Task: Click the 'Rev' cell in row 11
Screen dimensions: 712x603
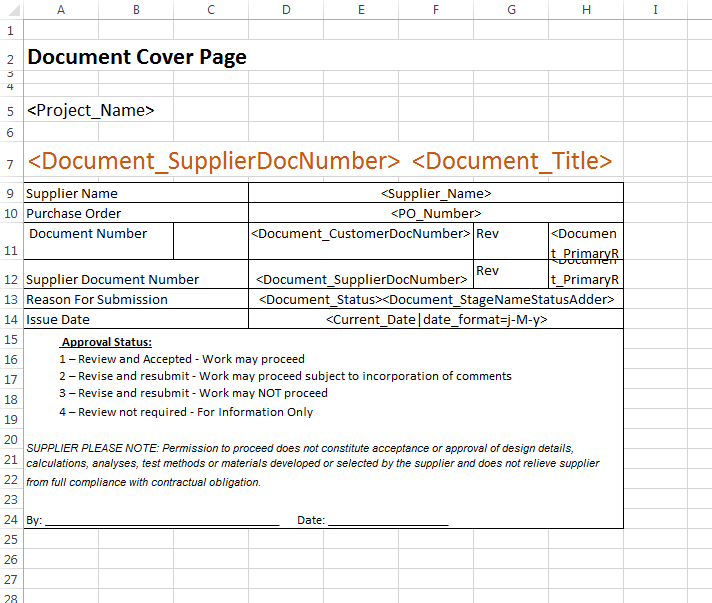Action: [x=511, y=241]
